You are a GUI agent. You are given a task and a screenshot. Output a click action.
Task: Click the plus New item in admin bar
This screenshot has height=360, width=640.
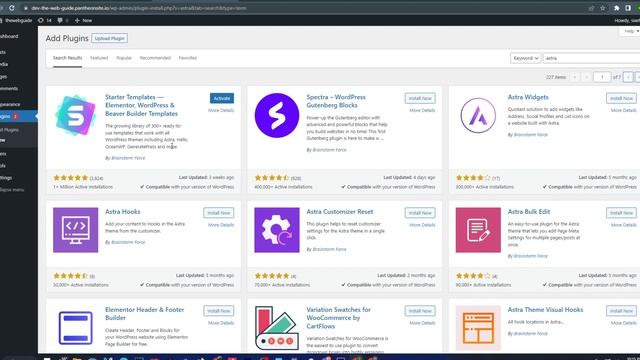(x=83, y=20)
